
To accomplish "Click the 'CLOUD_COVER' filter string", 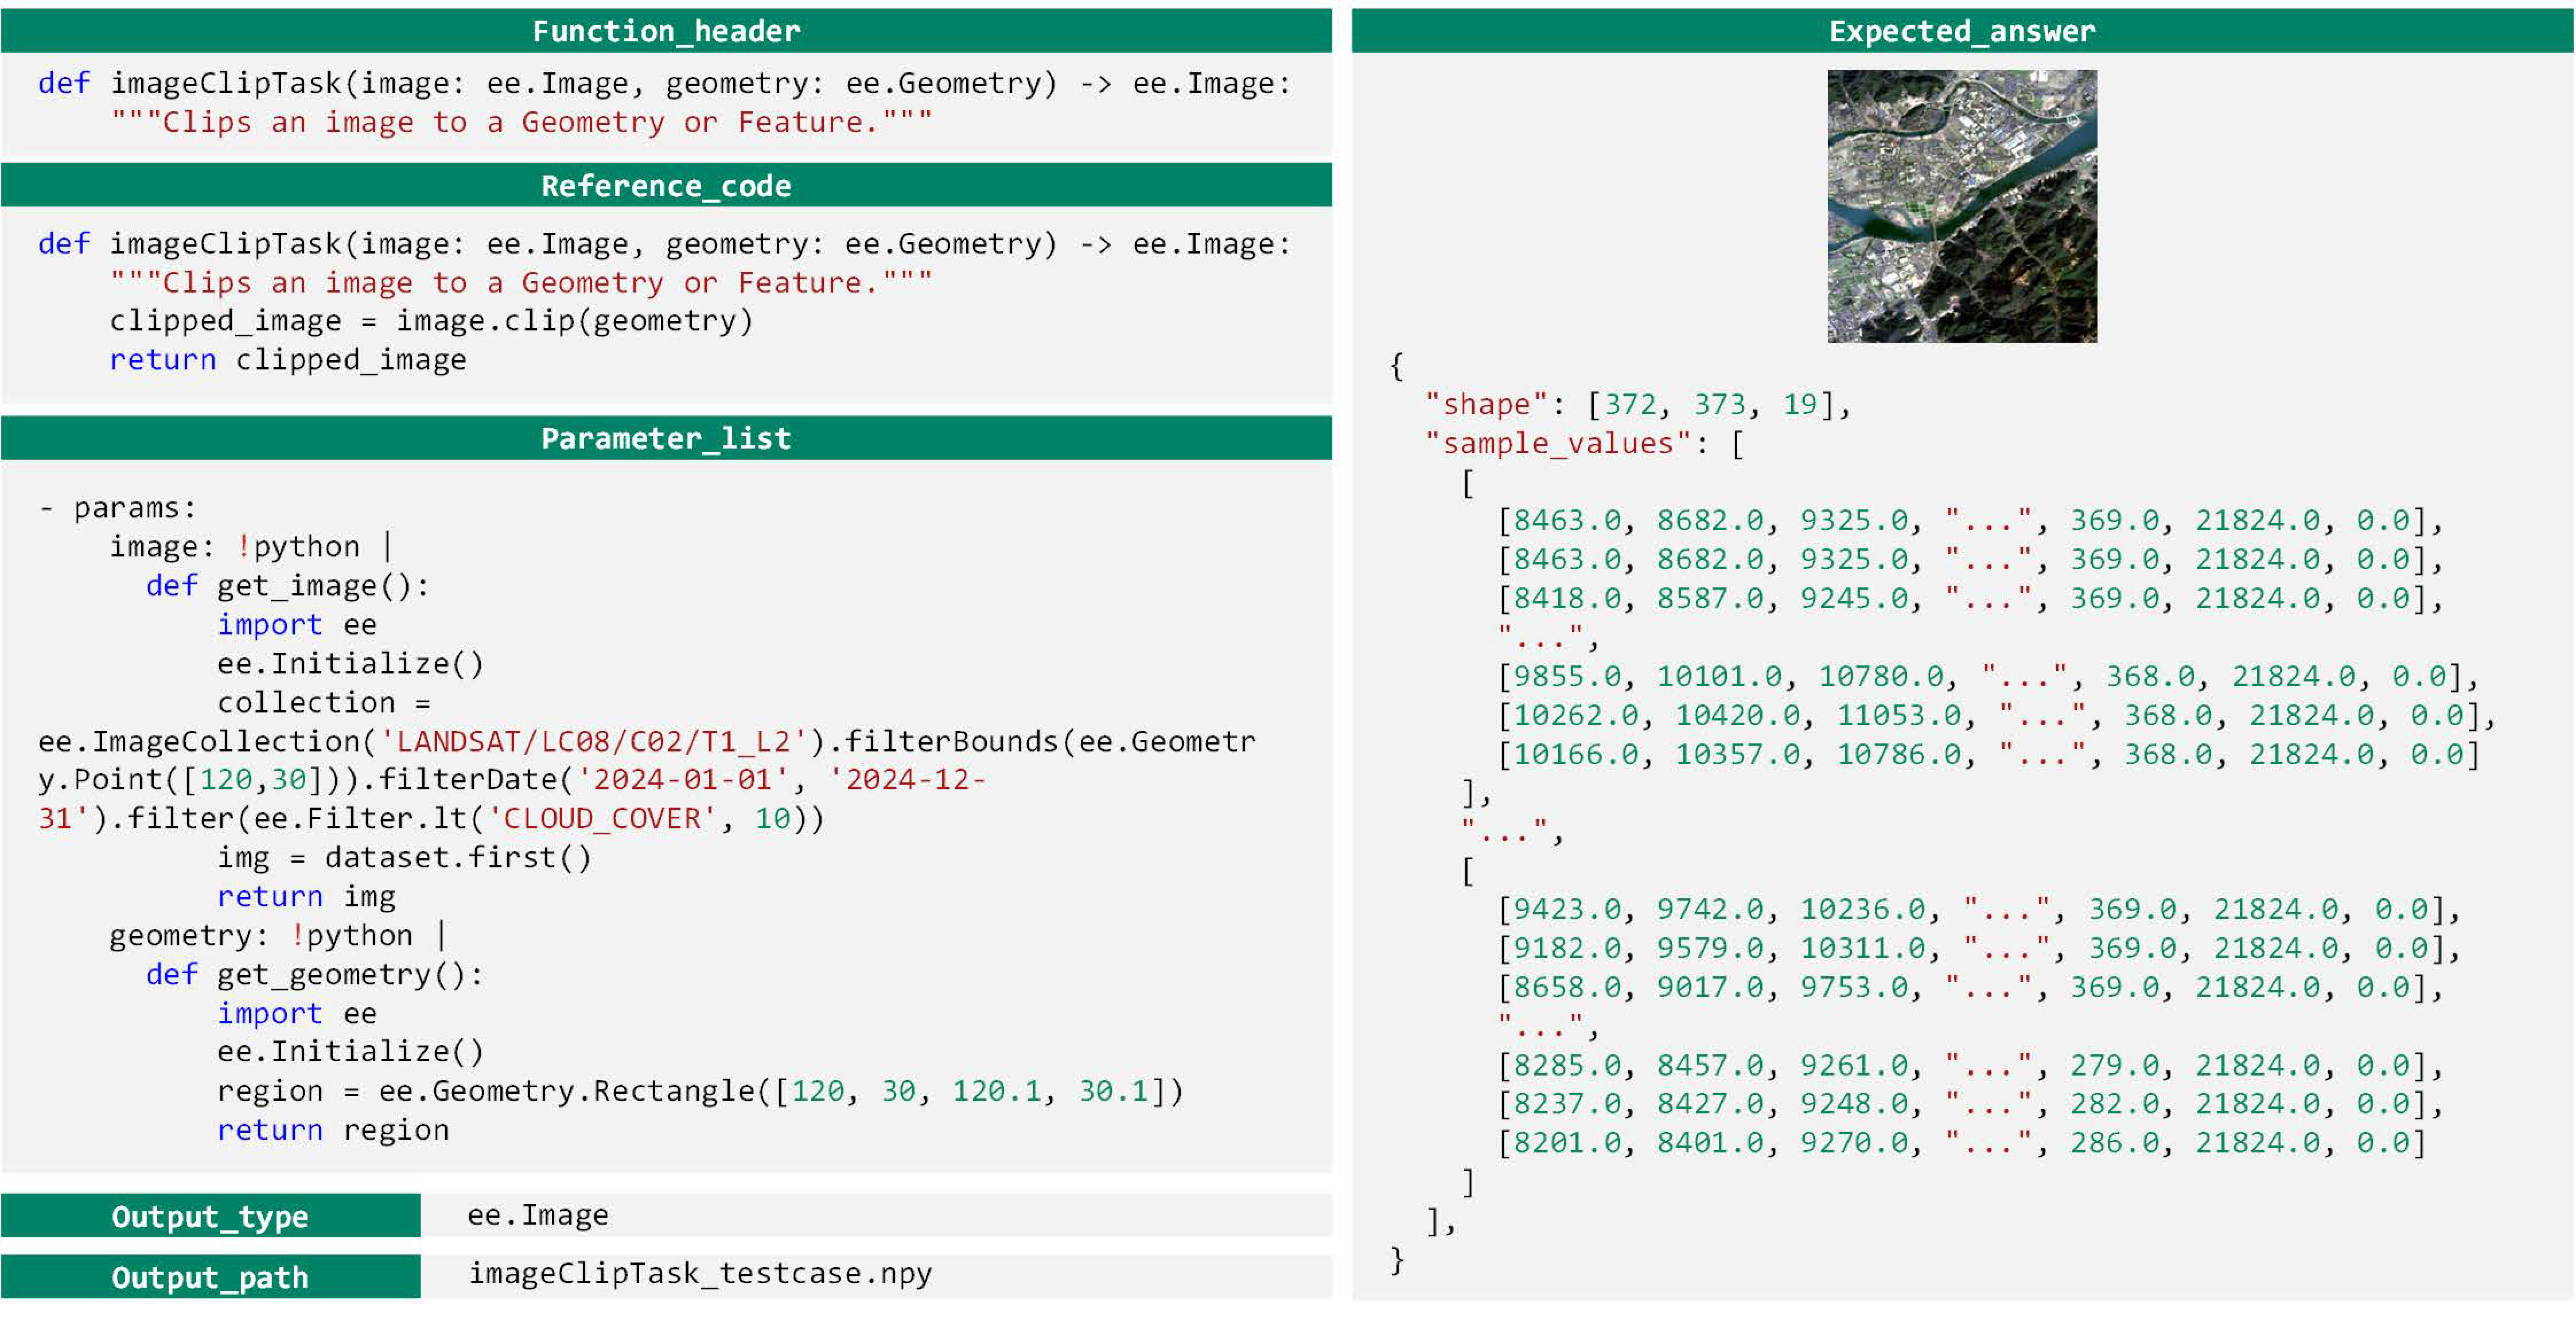I will coord(602,819).
